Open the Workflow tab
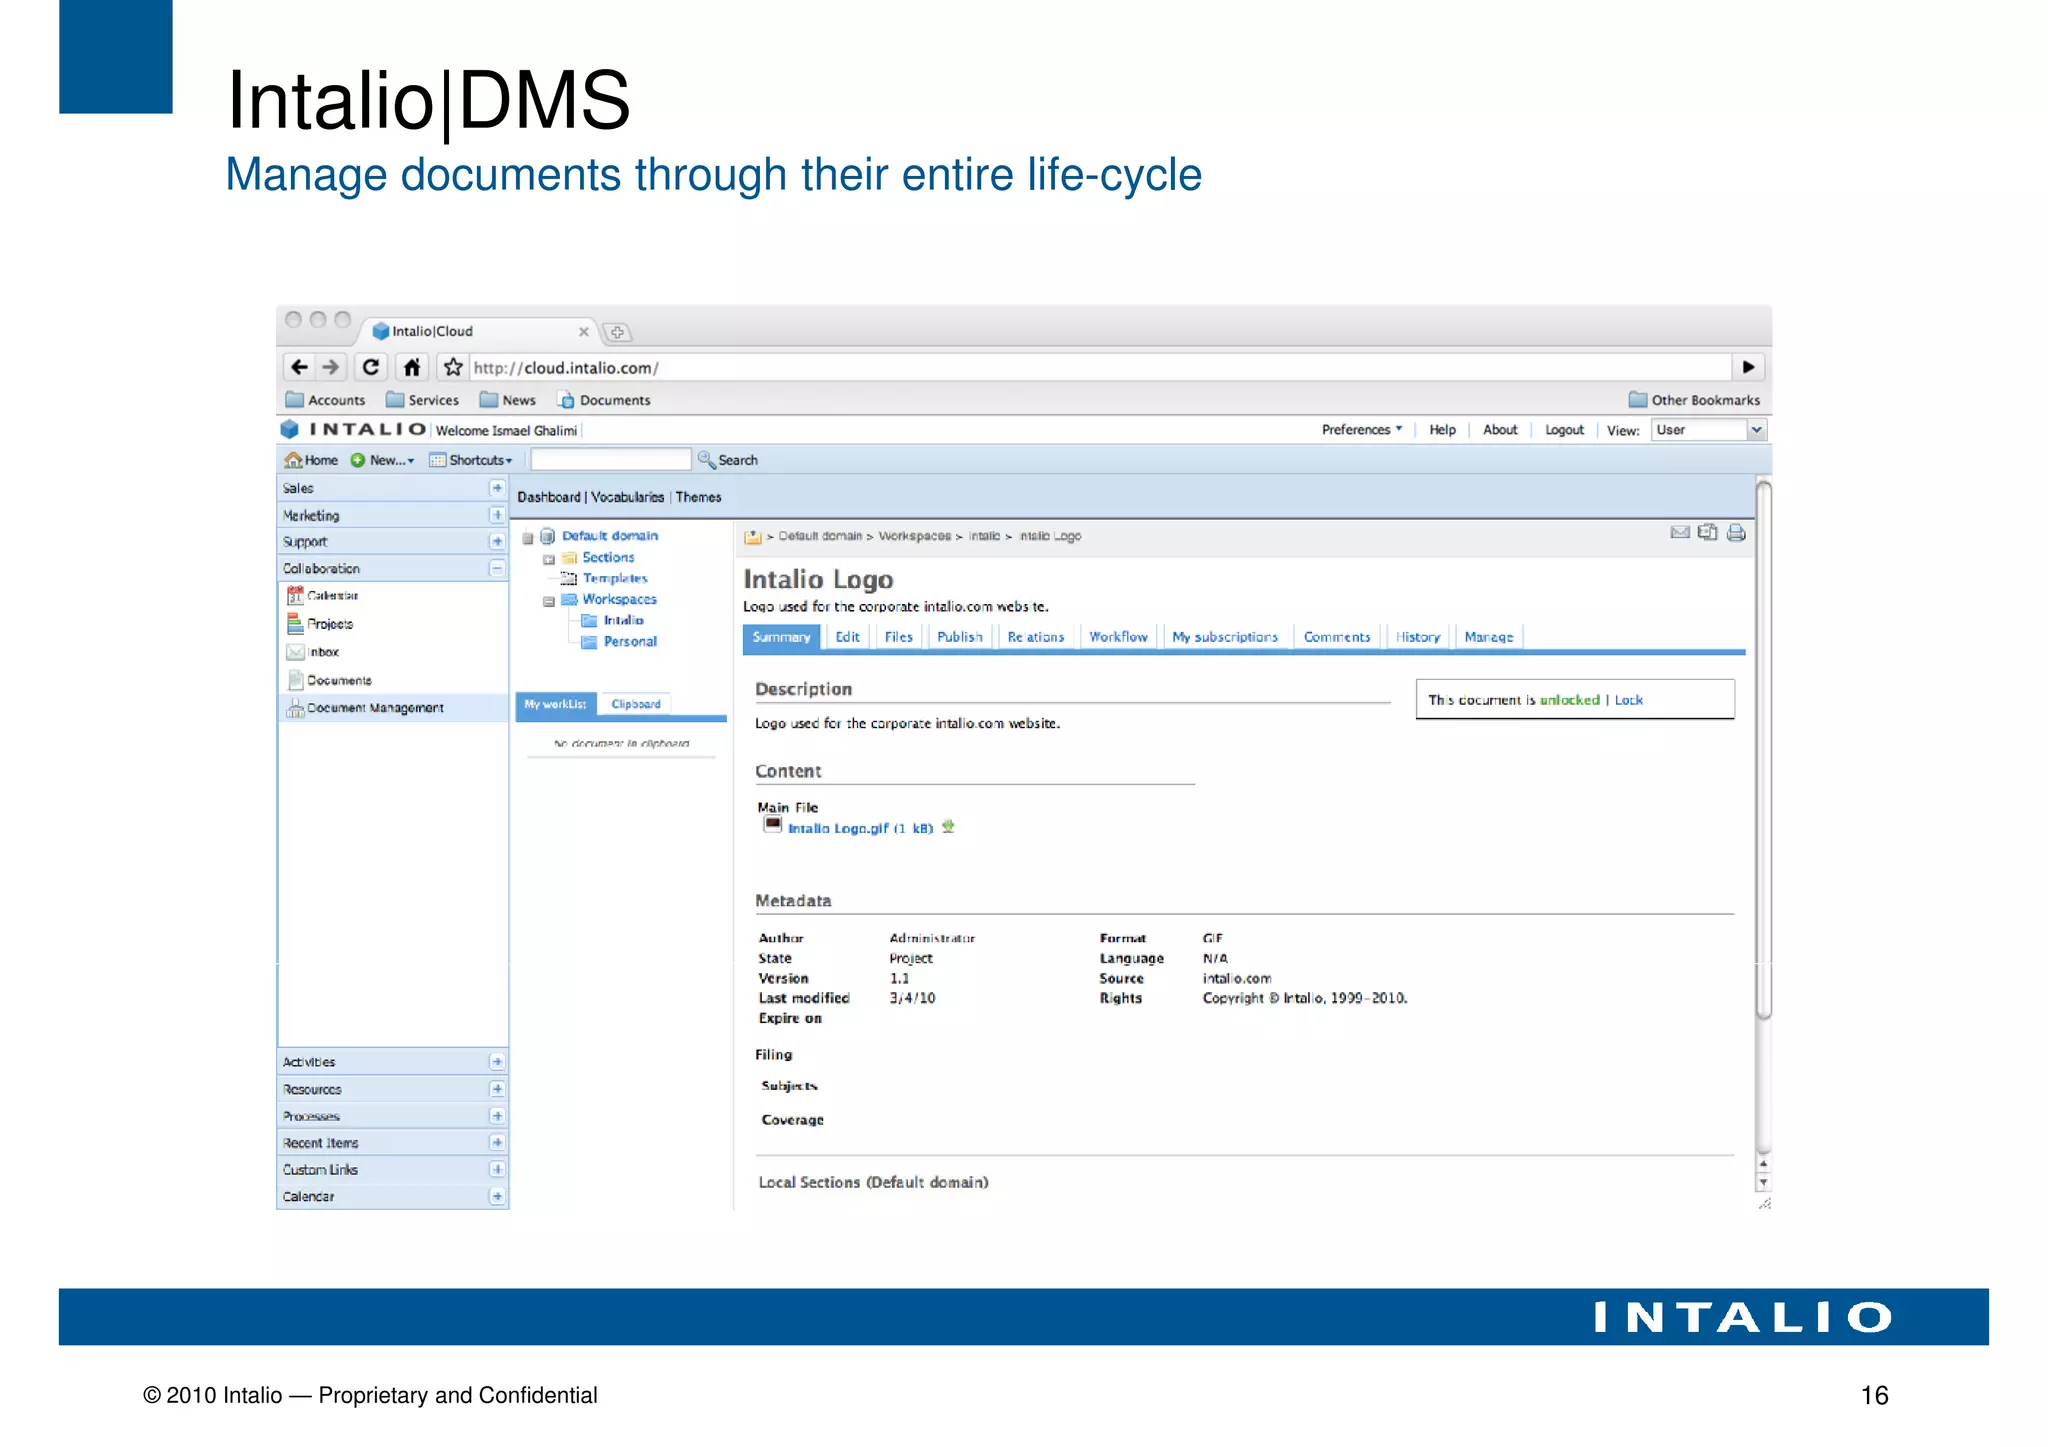 click(1118, 637)
